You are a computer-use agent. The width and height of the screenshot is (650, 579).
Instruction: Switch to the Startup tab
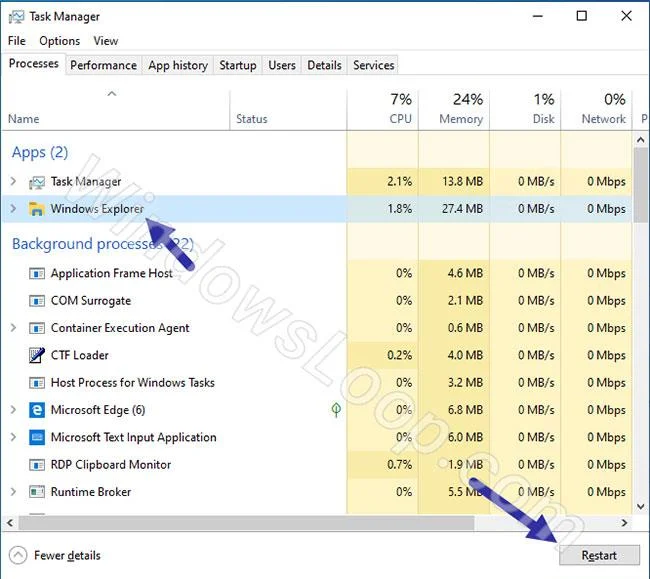click(x=238, y=65)
